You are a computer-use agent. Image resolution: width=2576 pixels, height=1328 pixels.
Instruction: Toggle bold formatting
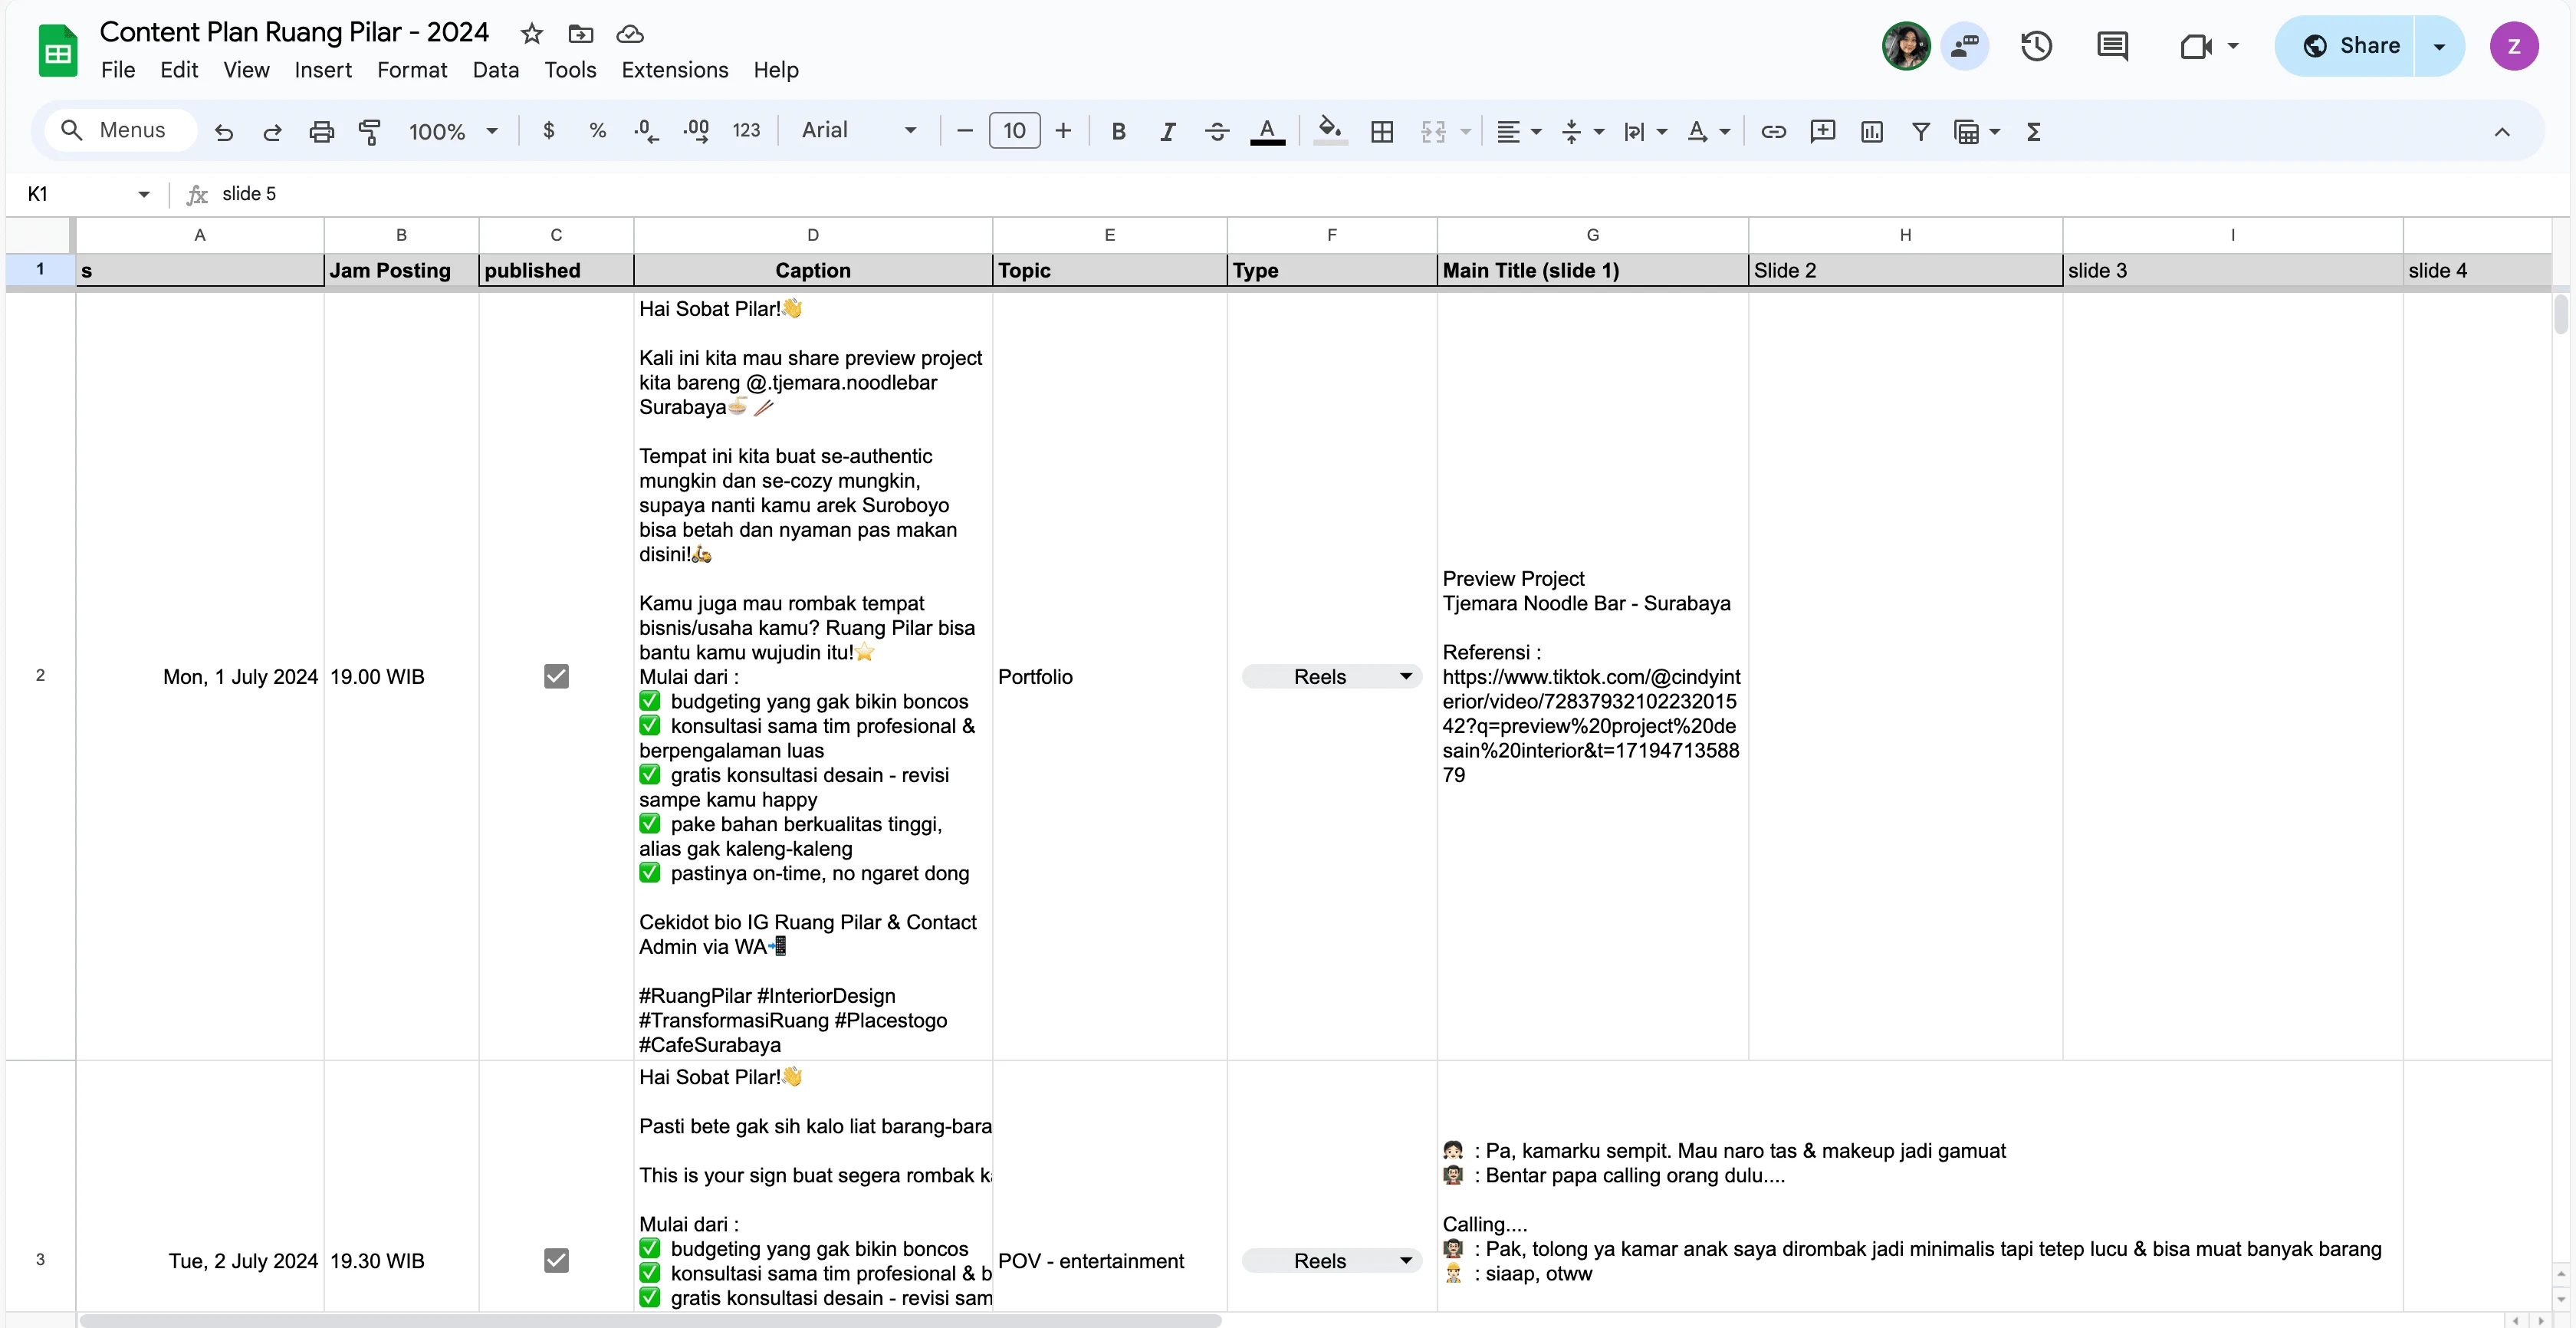pos(1118,131)
